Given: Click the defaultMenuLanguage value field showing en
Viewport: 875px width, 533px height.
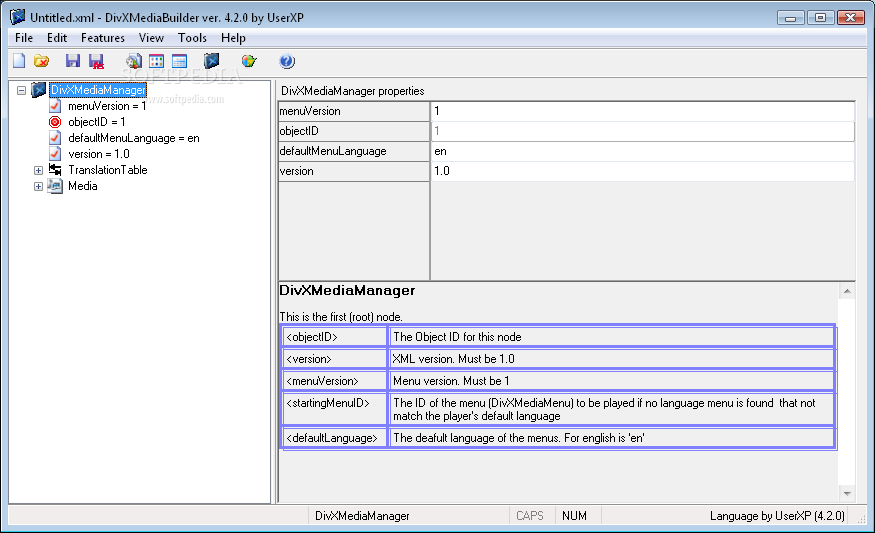Looking at the screenshot, I should 642,151.
